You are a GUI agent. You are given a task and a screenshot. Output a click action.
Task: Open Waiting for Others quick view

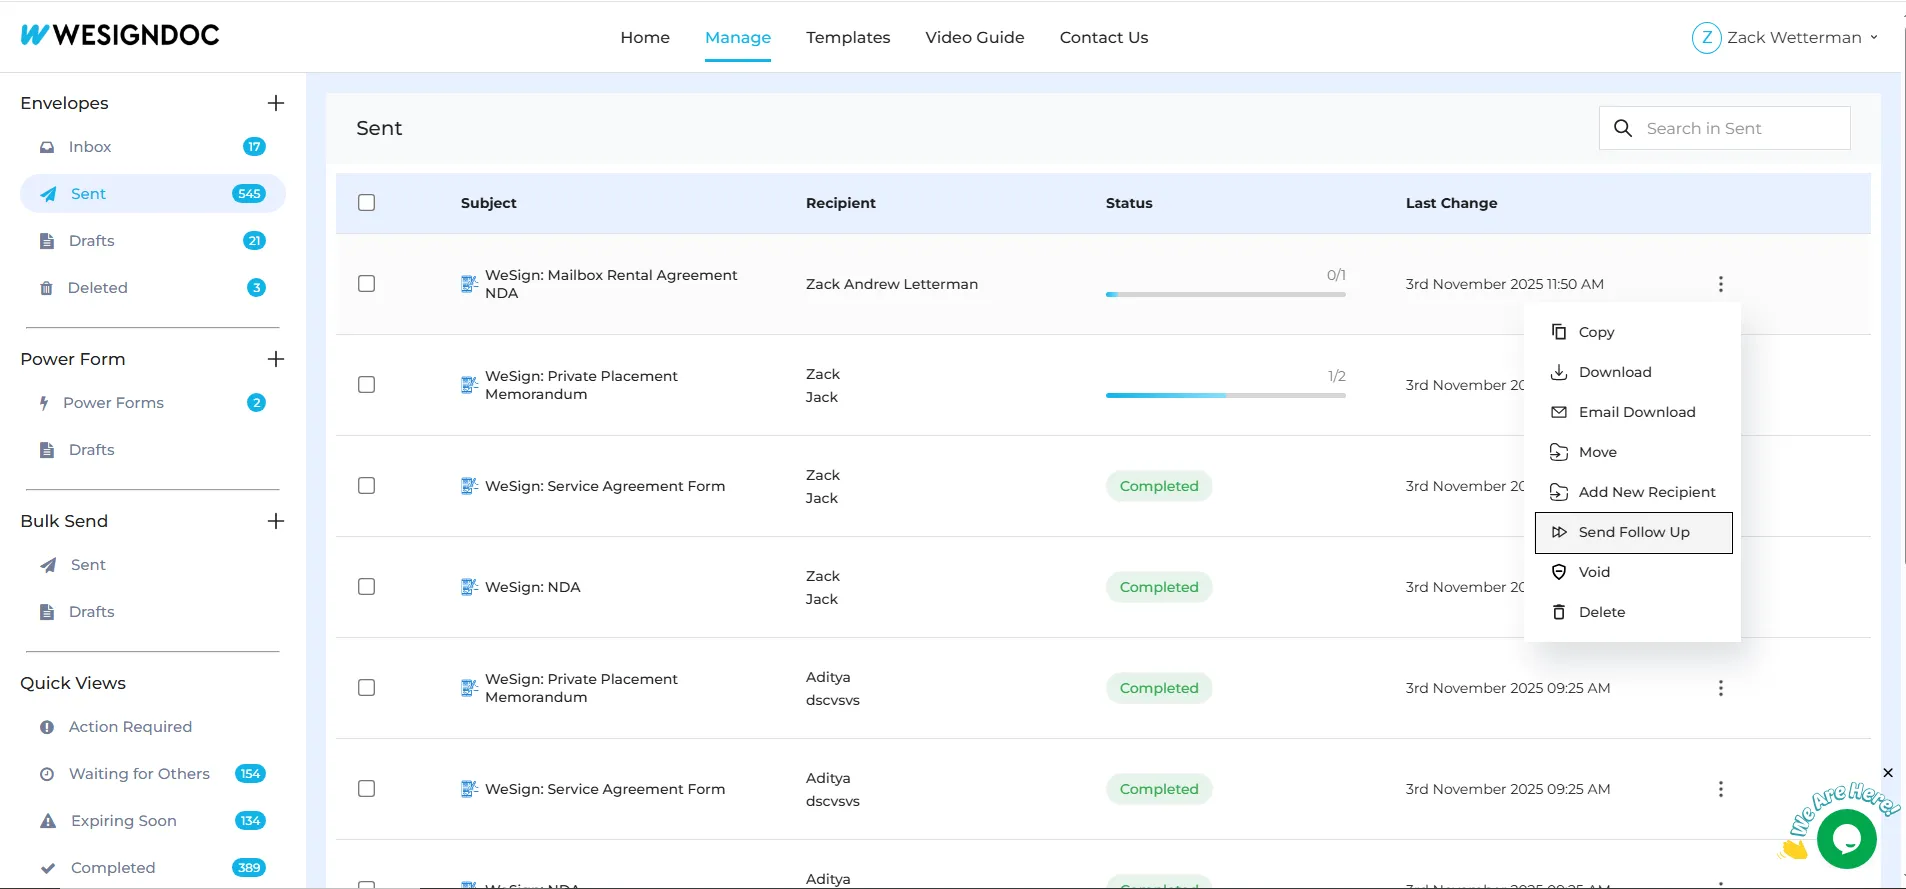tap(139, 774)
